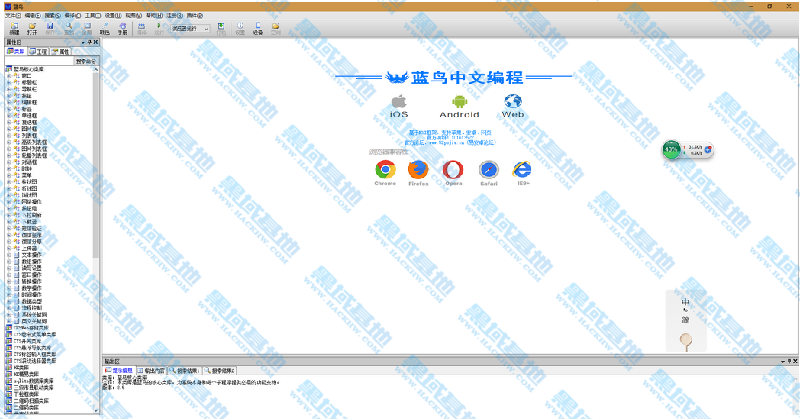Viewport: 800px width, 419px height.
Task: Open the 帮助(H) menu
Action: pyautogui.click(x=154, y=16)
